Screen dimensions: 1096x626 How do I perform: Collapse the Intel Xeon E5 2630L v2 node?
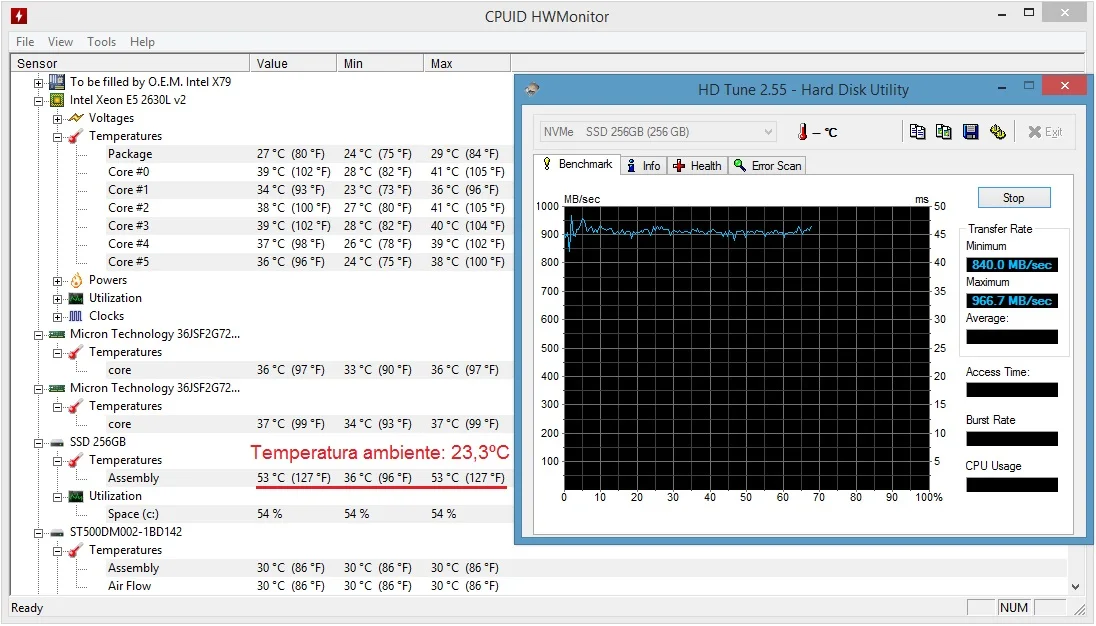(x=38, y=101)
